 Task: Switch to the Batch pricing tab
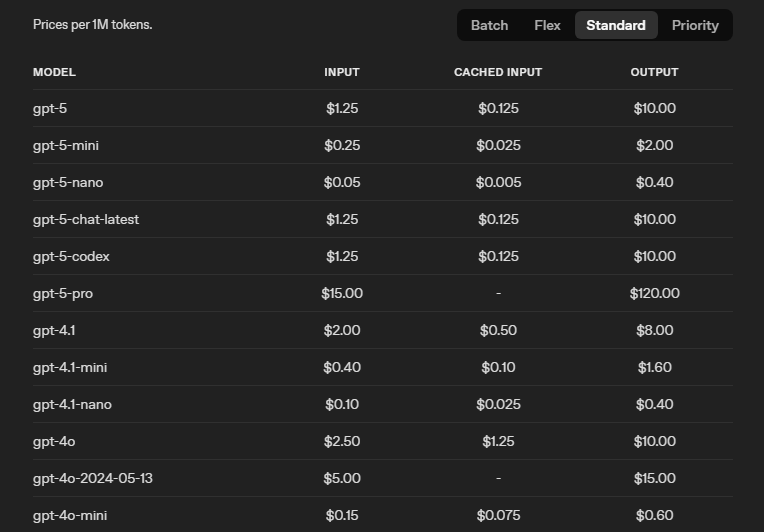coord(489,25)
